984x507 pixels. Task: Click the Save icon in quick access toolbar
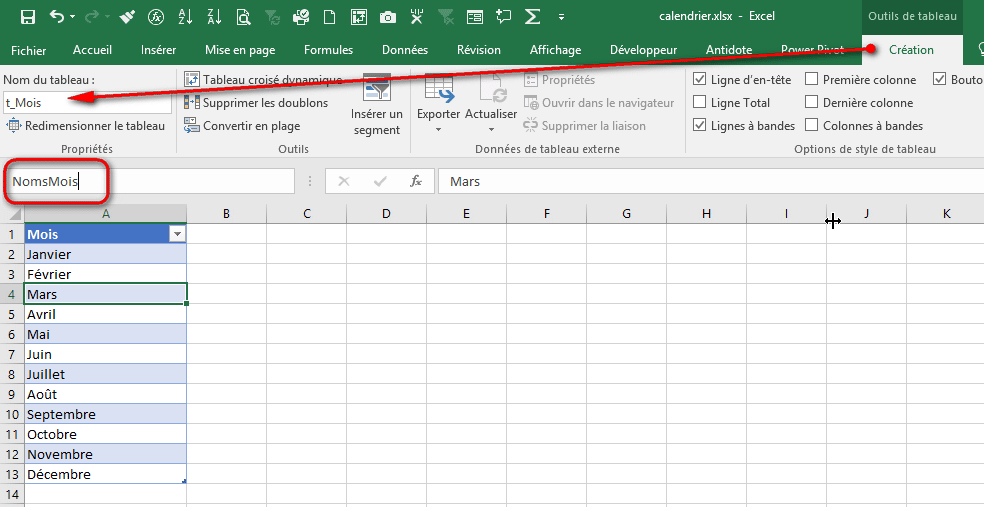(x=28, y=17)
